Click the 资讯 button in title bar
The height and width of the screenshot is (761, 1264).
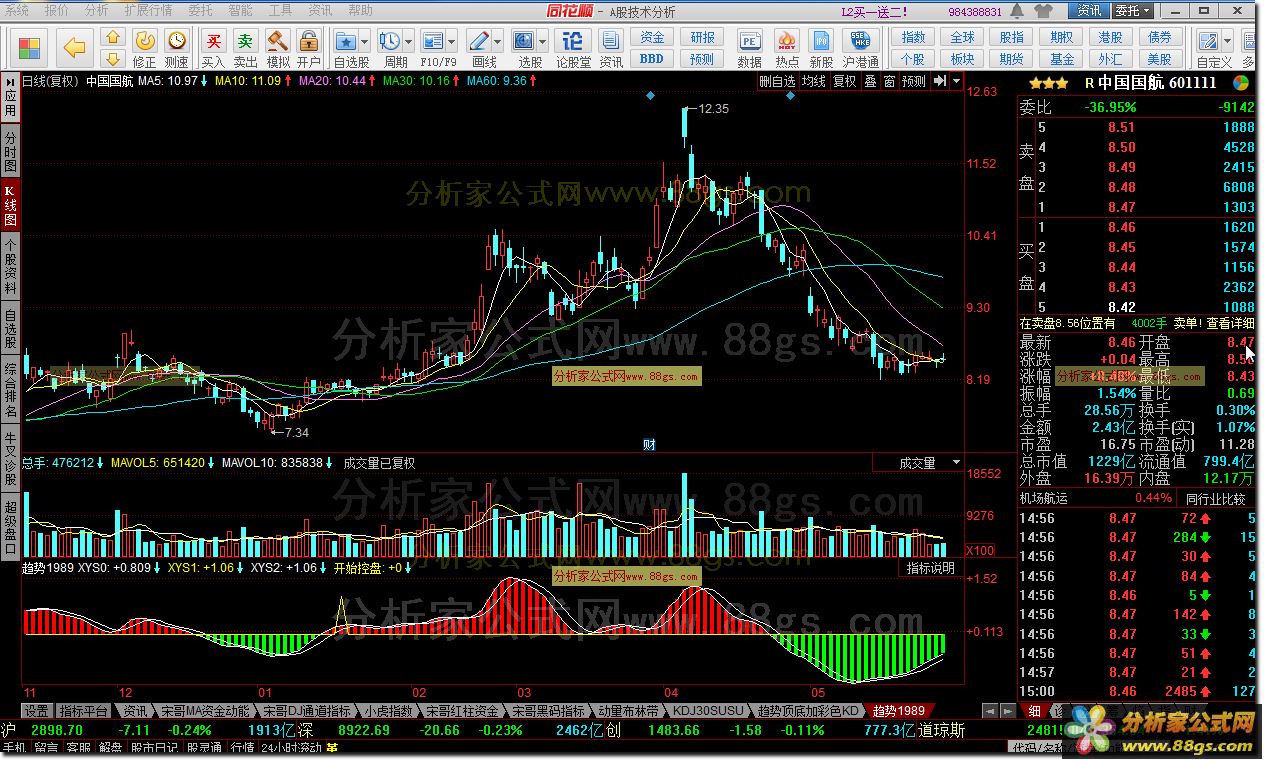pyautogui.click(x=1088, y=11)
